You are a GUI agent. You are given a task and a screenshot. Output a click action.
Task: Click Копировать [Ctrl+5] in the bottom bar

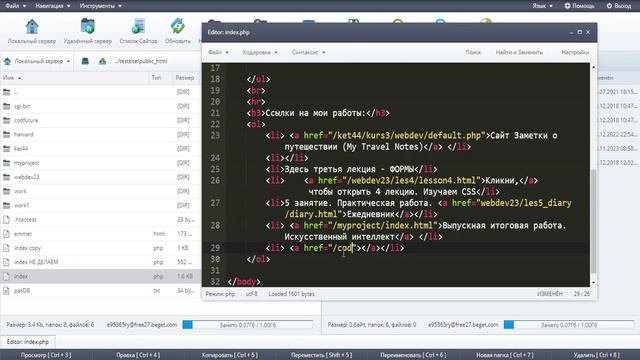click(x=229, y=355)
